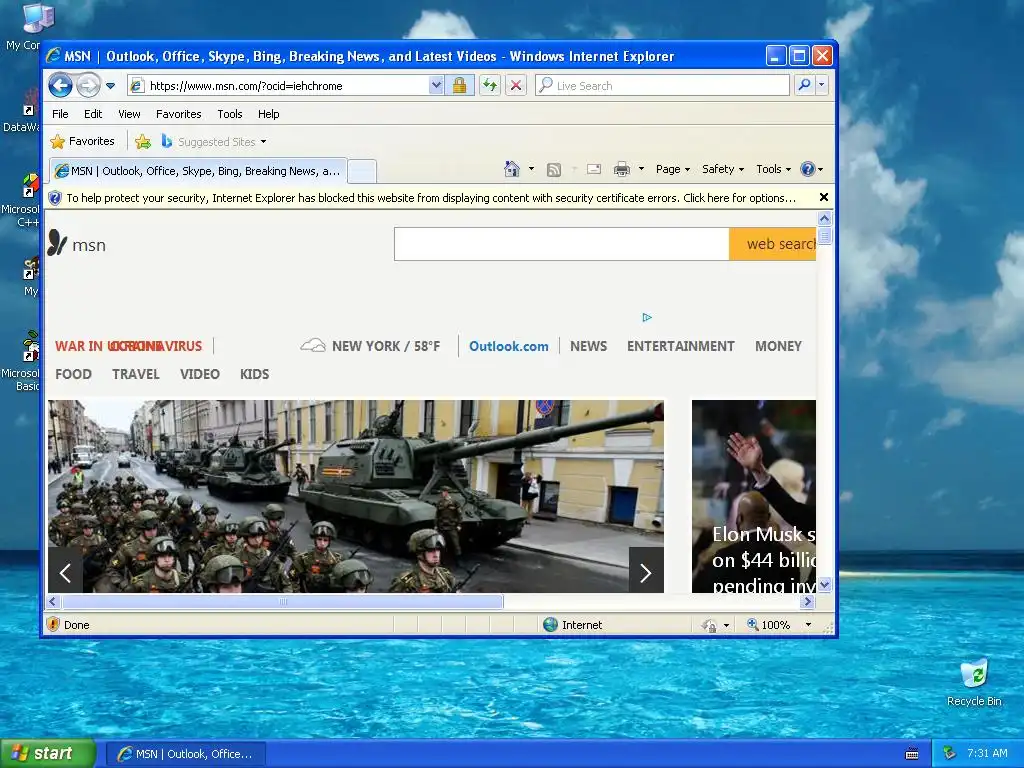Viewport: 1024px width, 768px height.
Task: Show next slide in news carousel
Action: tap(646, 573)
